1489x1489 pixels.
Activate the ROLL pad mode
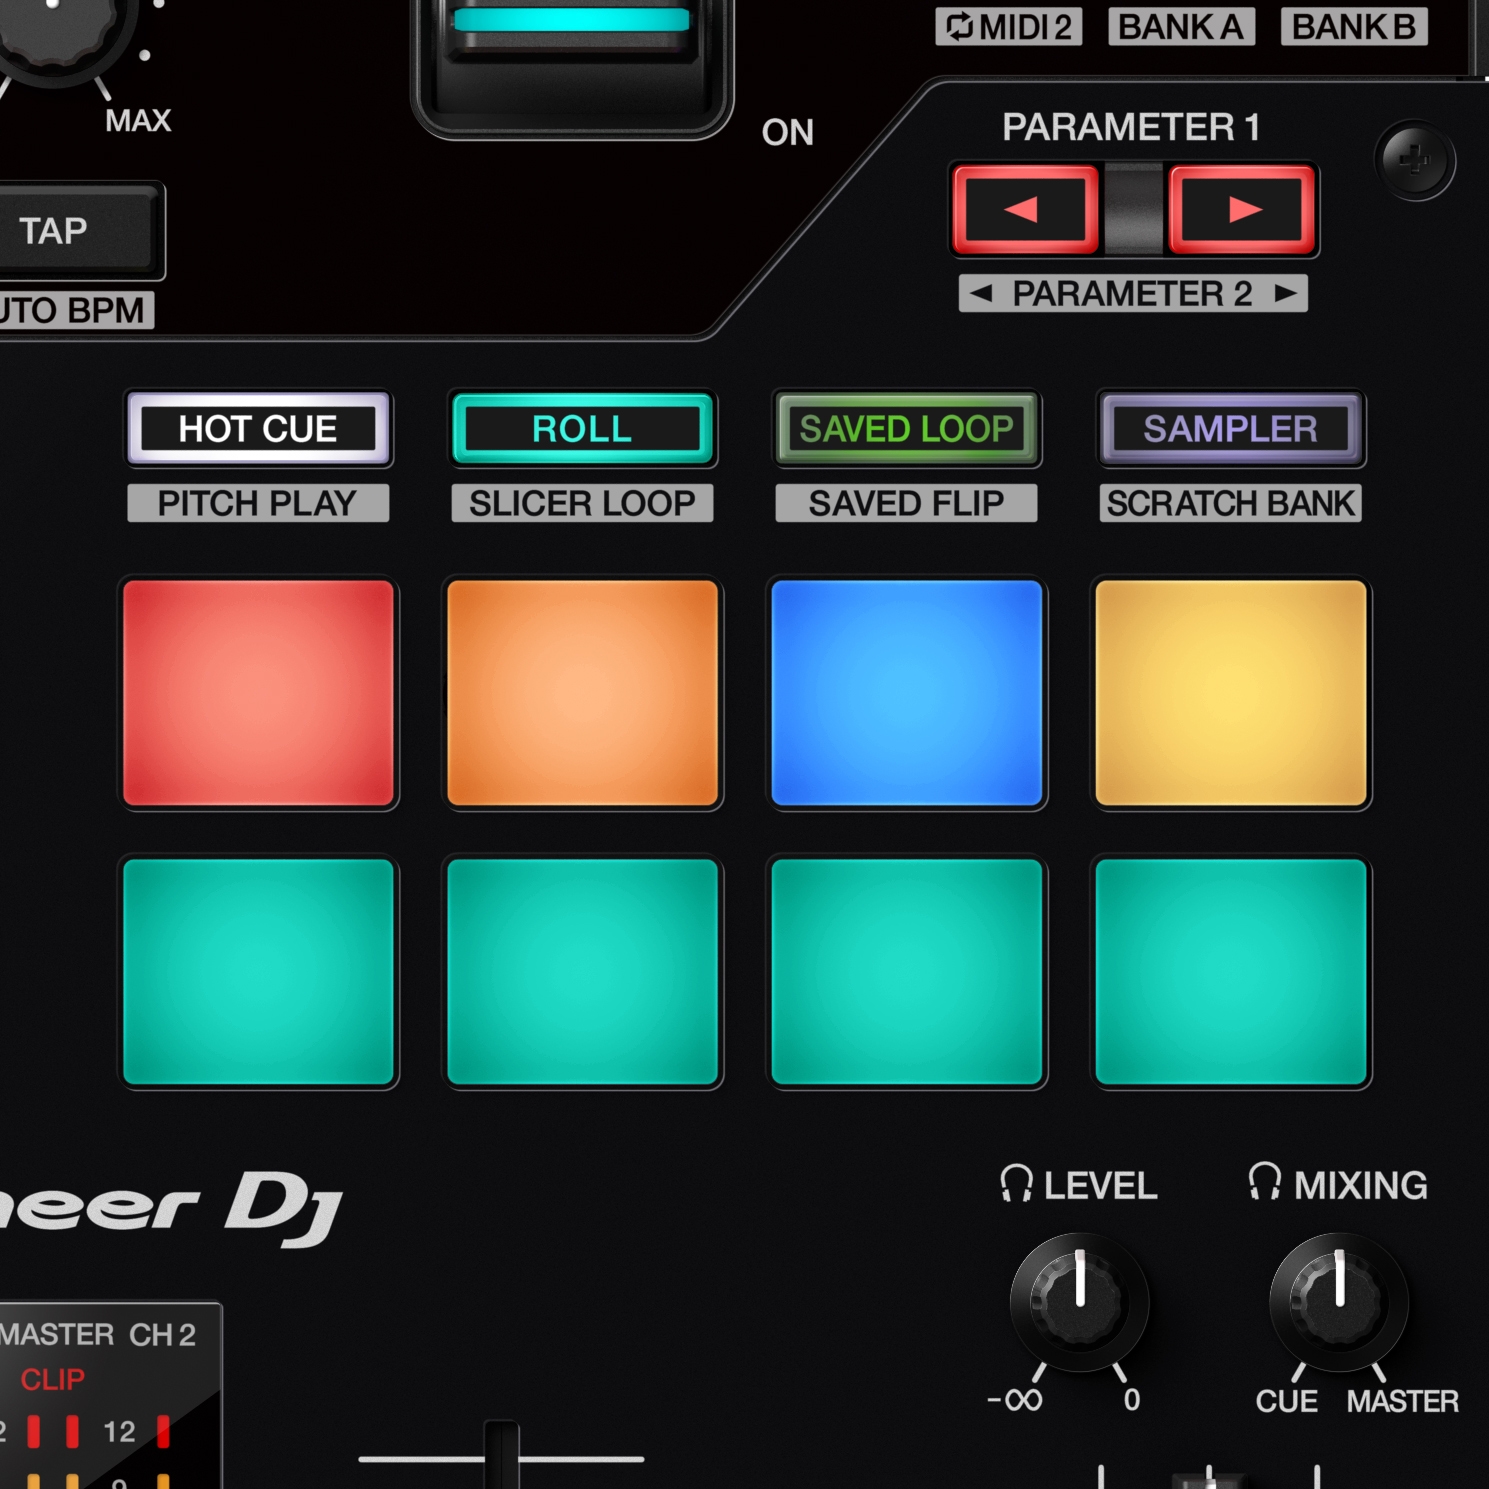pos(582,429)
